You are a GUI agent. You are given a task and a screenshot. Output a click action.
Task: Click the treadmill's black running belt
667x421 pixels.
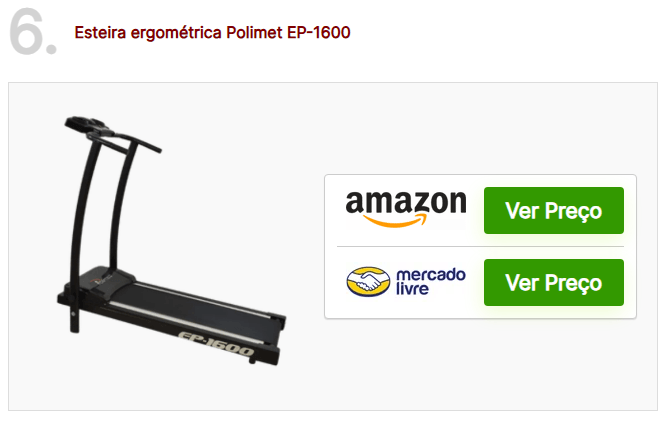[192, 310]
